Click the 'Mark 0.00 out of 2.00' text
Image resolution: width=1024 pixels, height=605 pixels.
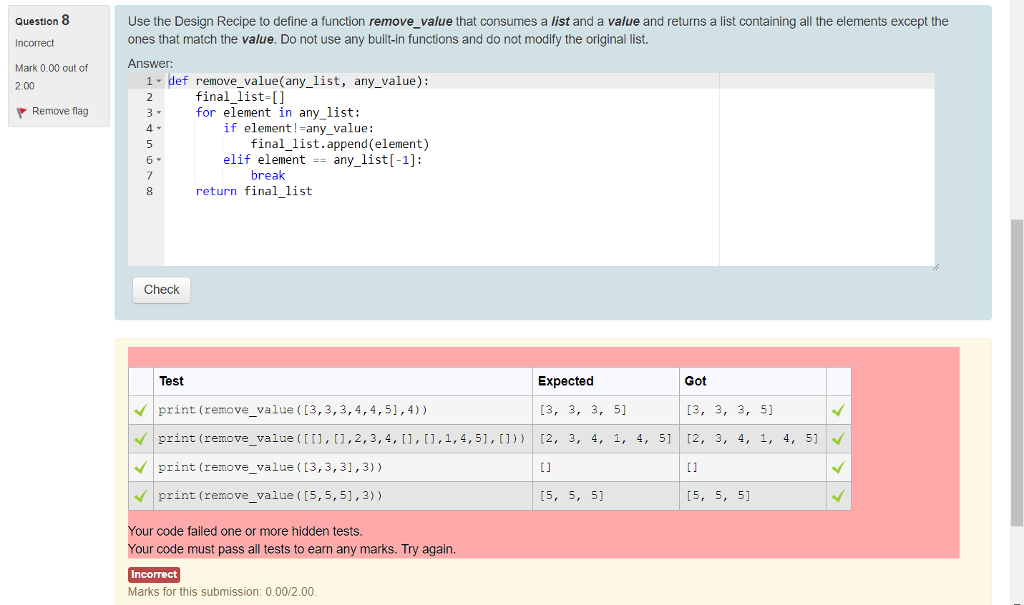point(52,77)
